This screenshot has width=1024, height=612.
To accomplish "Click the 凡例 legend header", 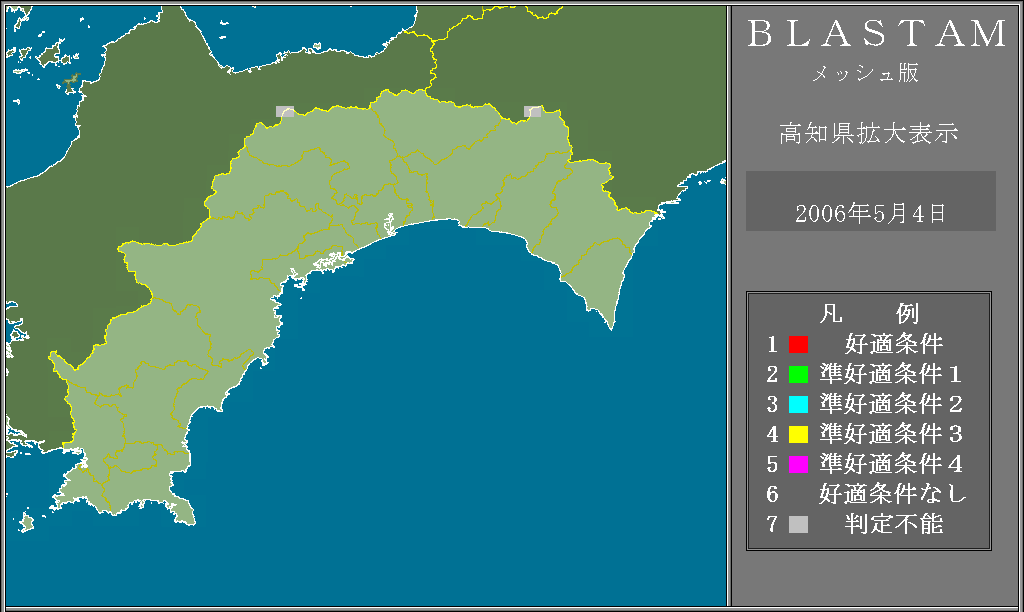I will pyautogui.click(x=868, y=314).
